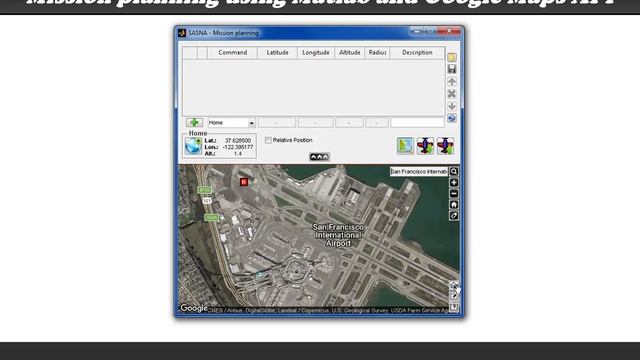Screen dimensions: 640x360
Task: Move waypoint up with the up arrow icon
Action: click(x=452, y=82)
